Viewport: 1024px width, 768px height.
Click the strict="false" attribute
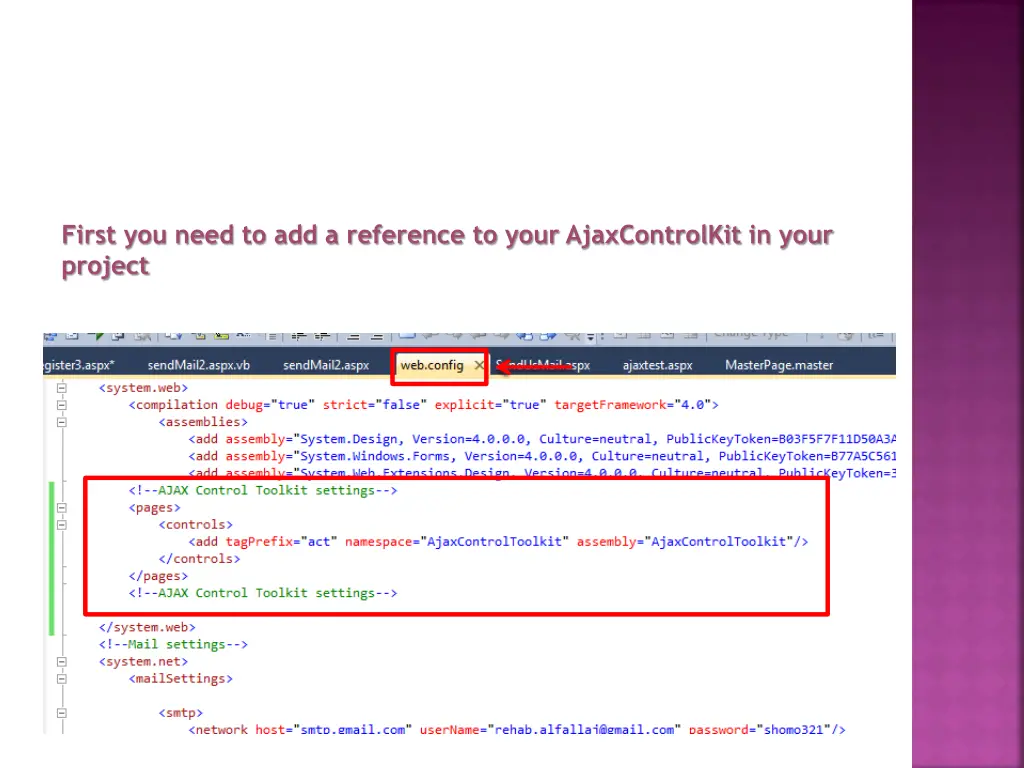click(374, 405)
